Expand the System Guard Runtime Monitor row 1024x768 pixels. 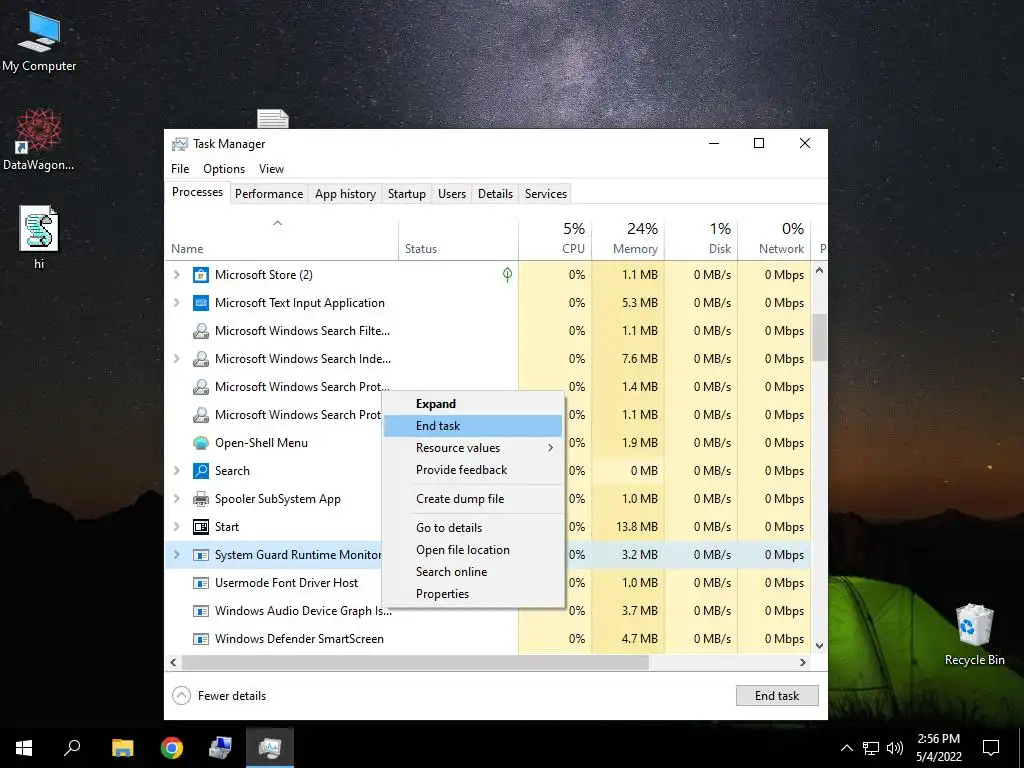point(176,555)
